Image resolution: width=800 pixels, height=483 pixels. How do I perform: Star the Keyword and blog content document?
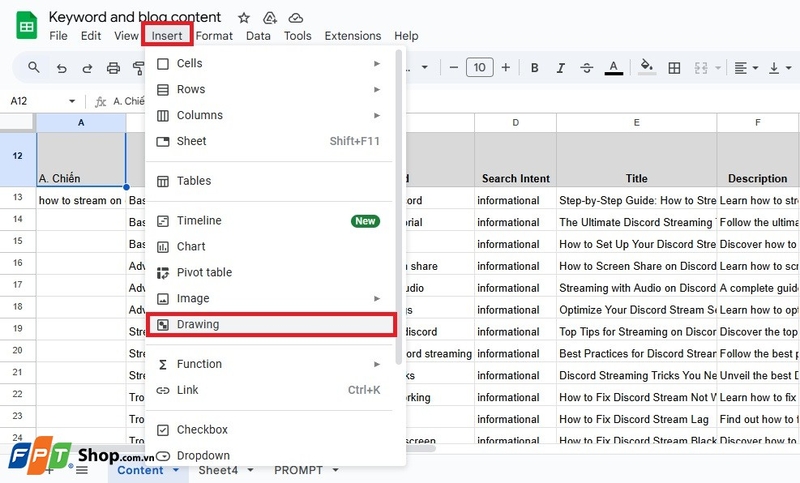coord(244,18)
